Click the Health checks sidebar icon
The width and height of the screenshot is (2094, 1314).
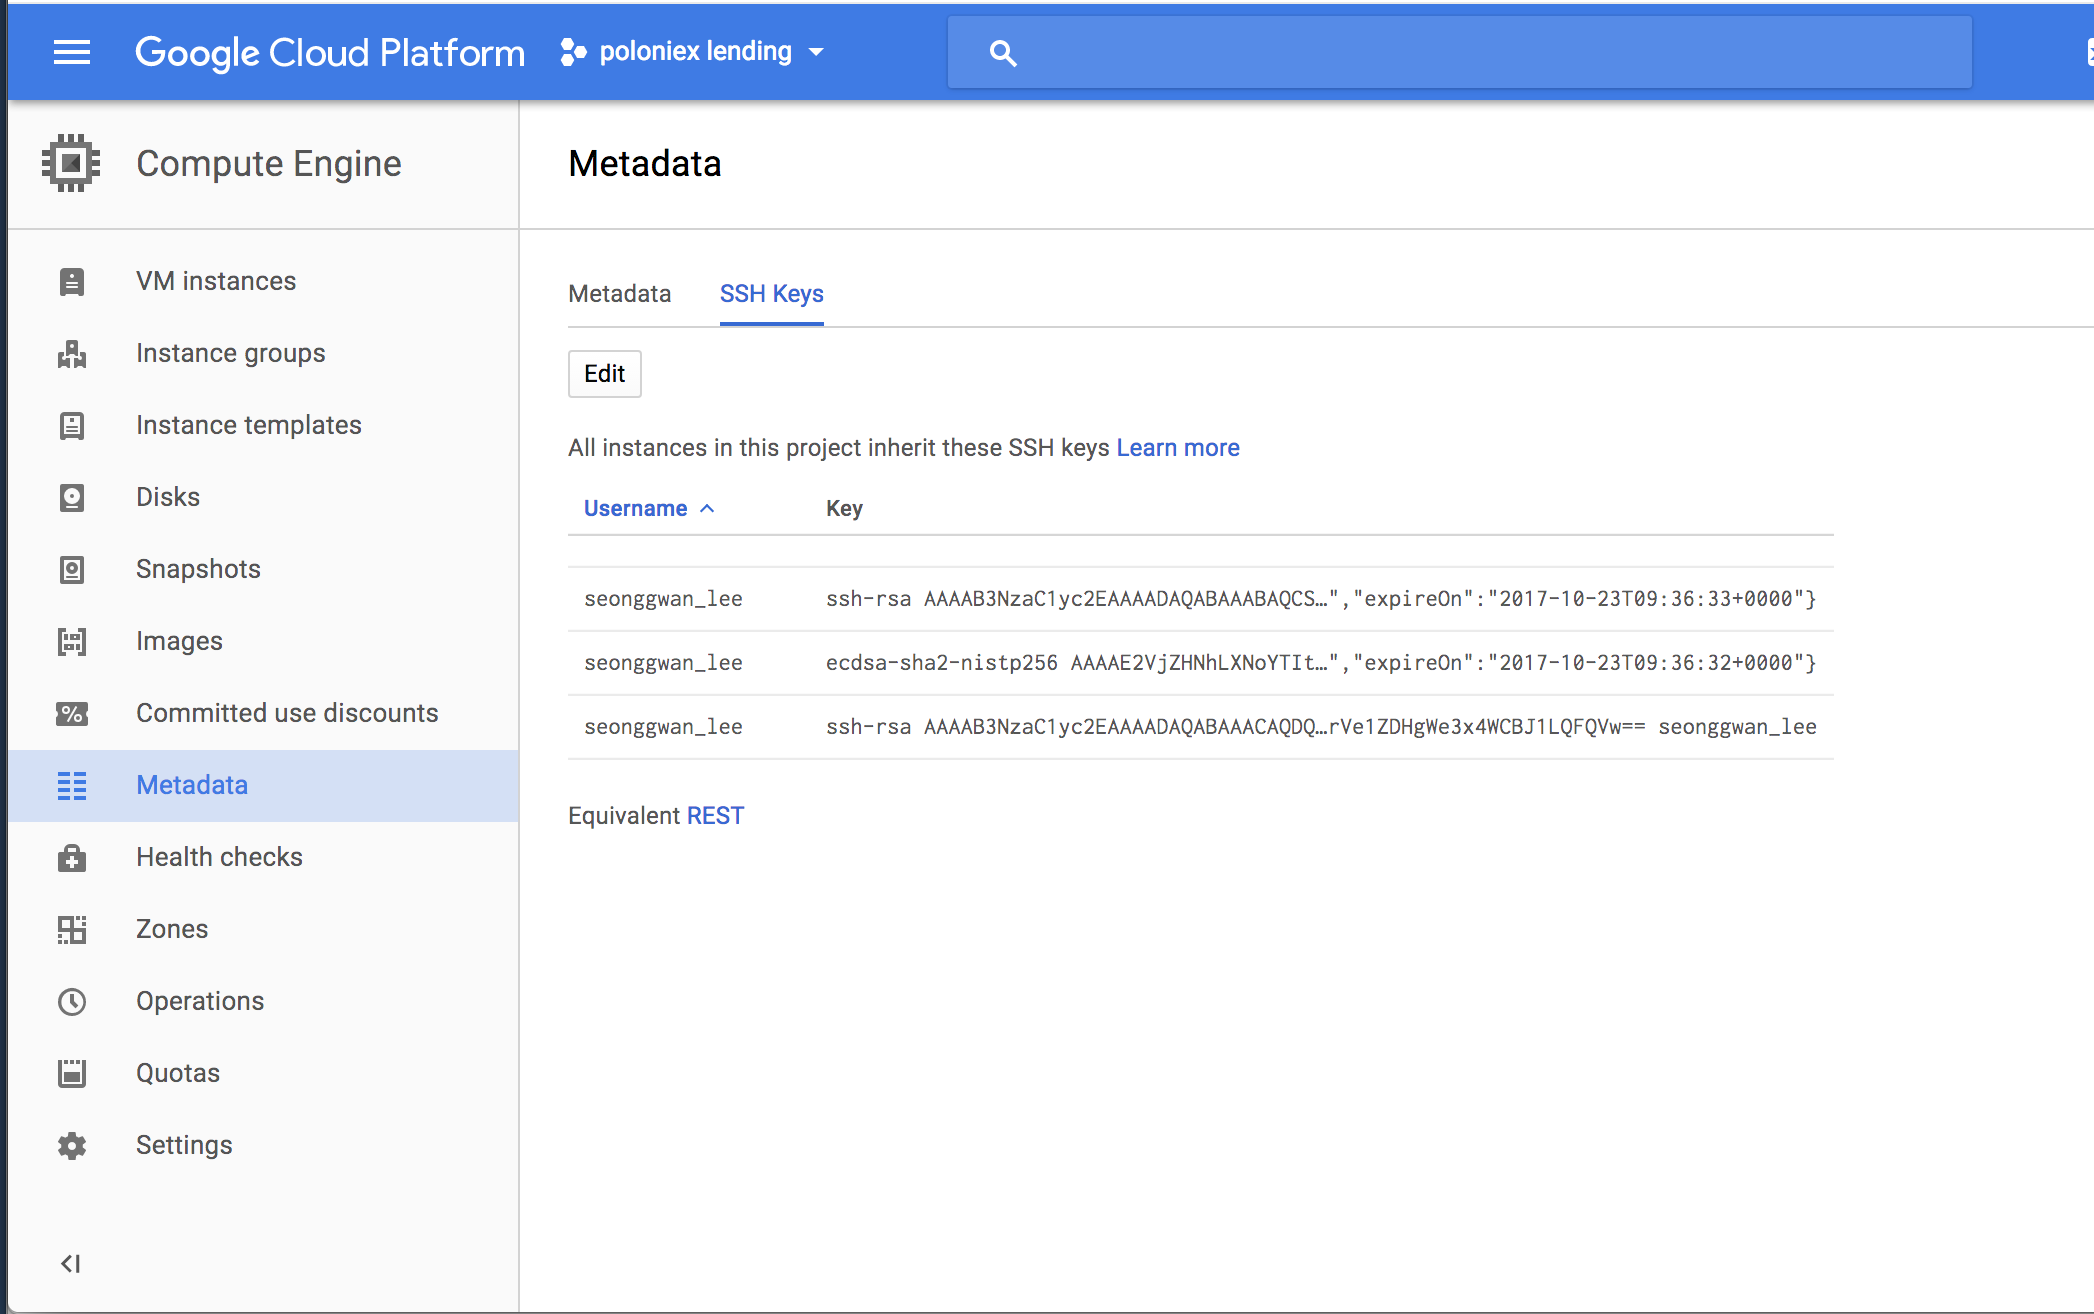71,857
